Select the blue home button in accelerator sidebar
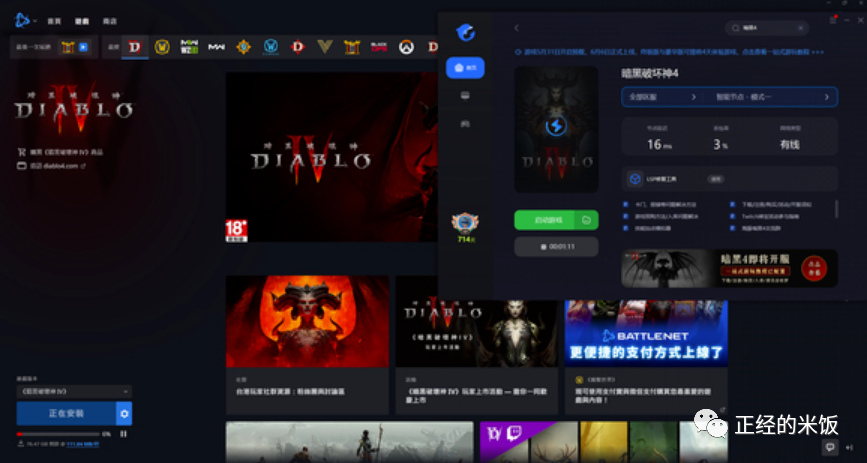 pyautogui.click(x=465, y=67)
